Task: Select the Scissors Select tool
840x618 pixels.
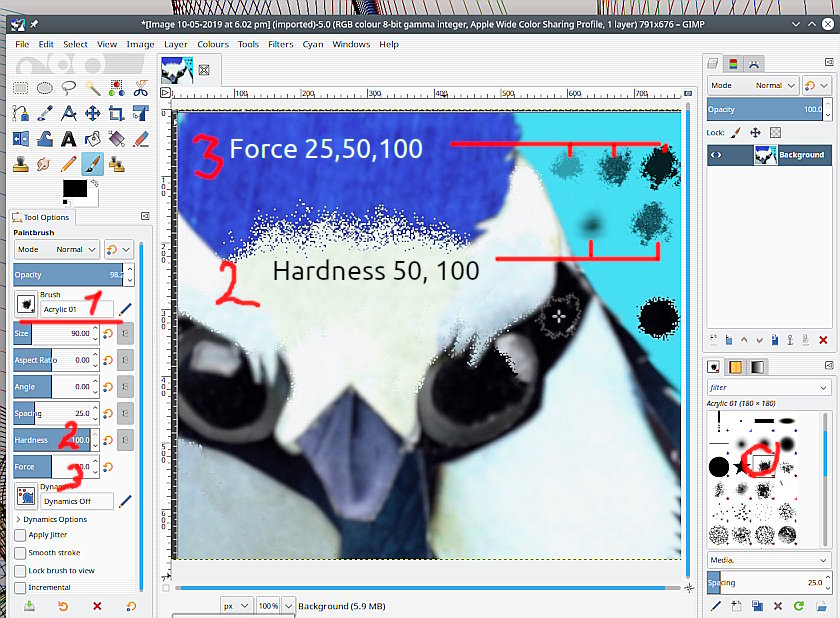Action: click(140, 88)
